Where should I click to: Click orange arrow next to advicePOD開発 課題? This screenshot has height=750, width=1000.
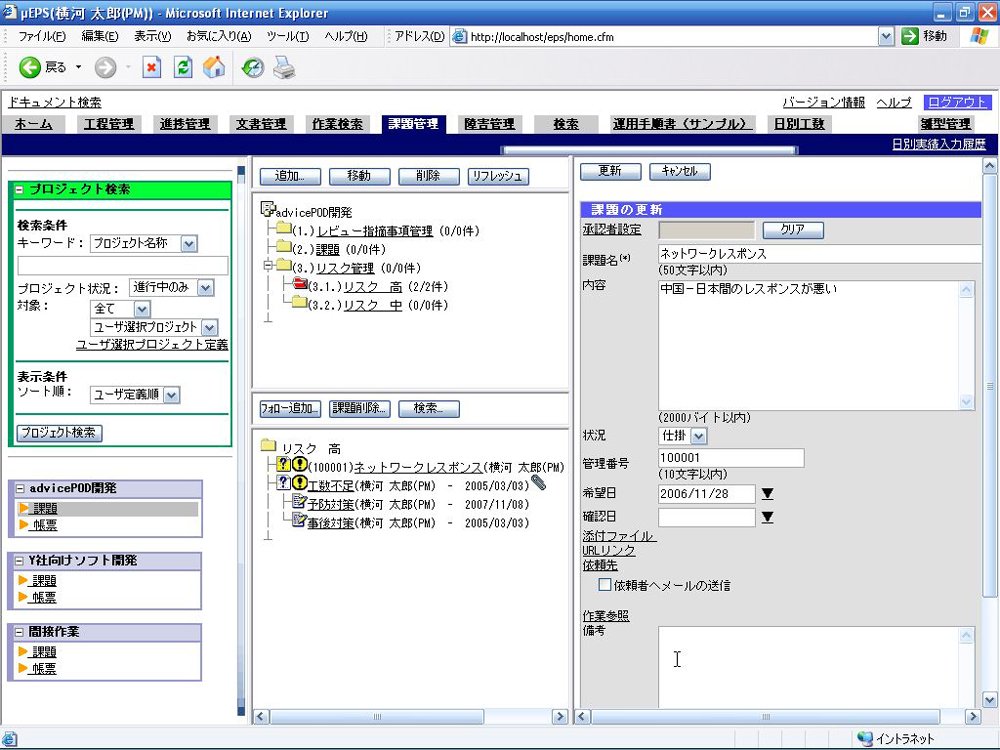24,508
